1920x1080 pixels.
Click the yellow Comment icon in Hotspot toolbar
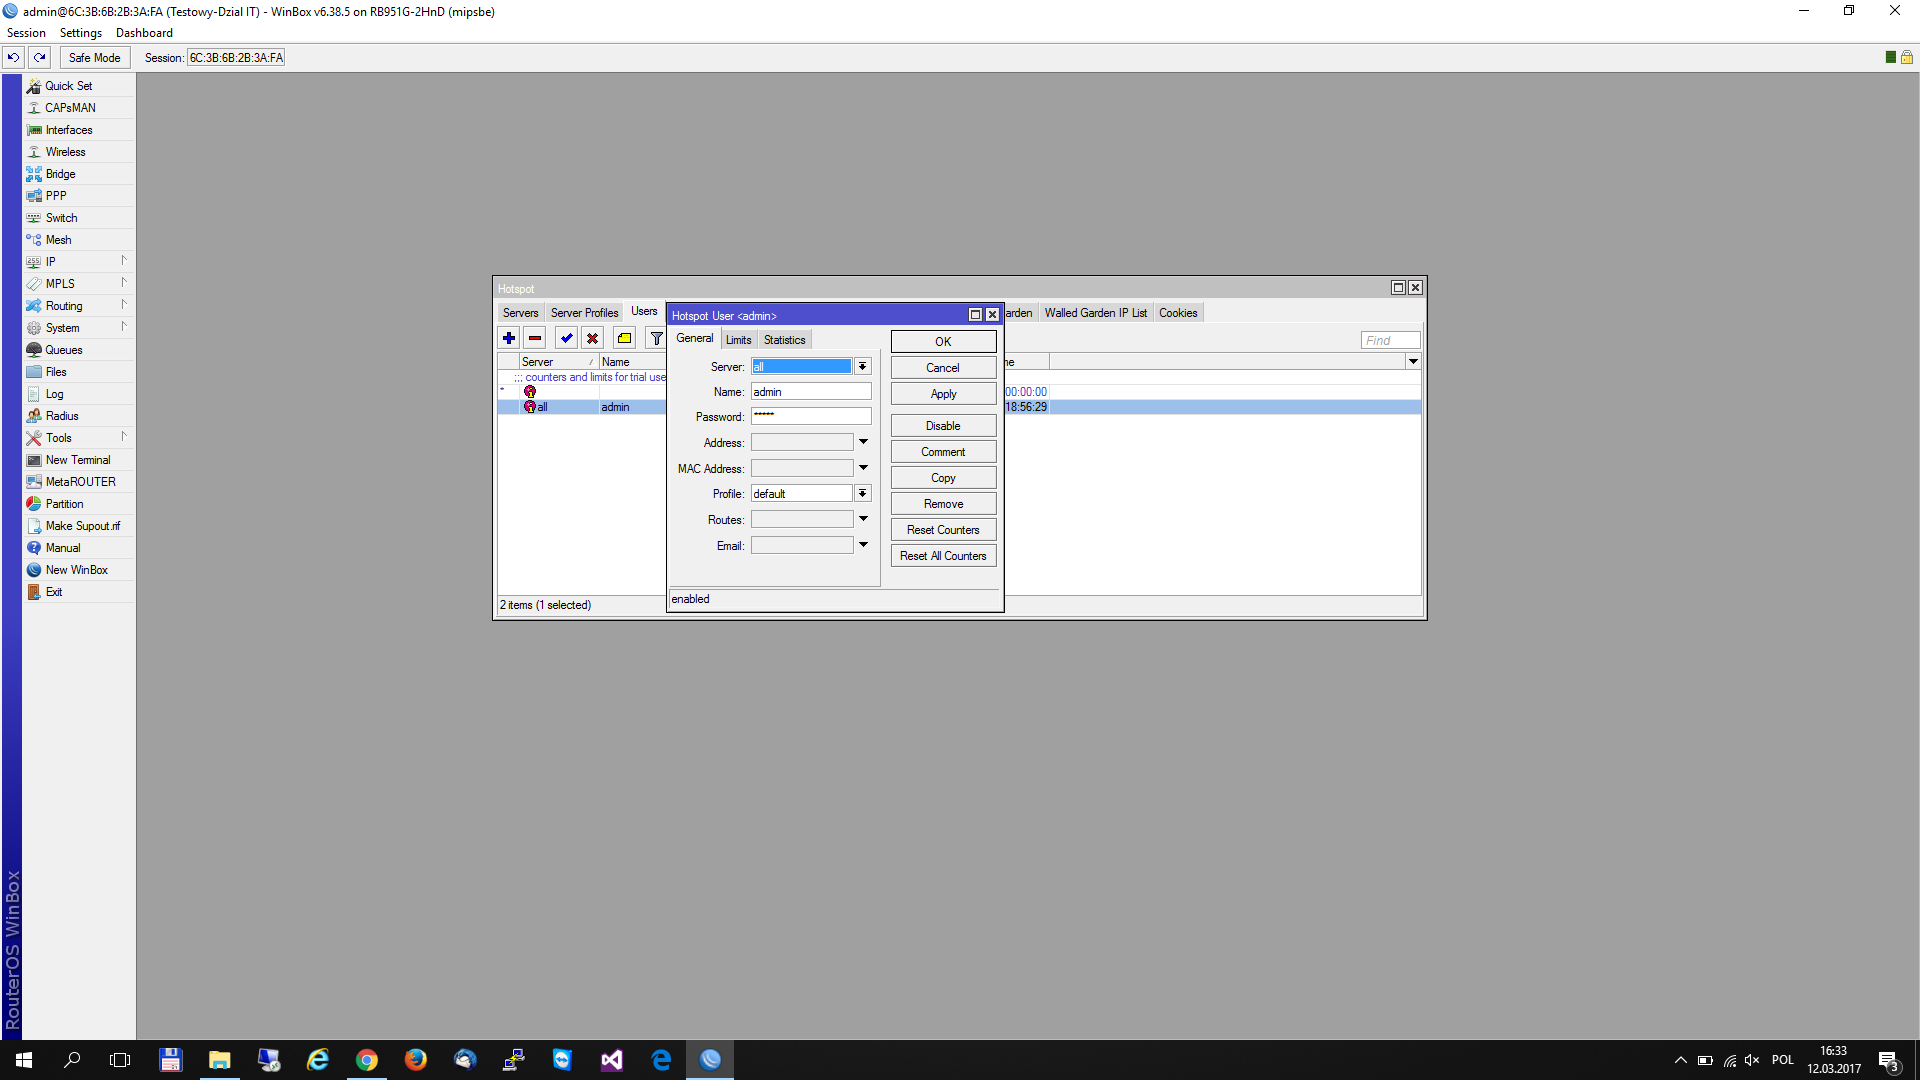click(x=624, y=338)
